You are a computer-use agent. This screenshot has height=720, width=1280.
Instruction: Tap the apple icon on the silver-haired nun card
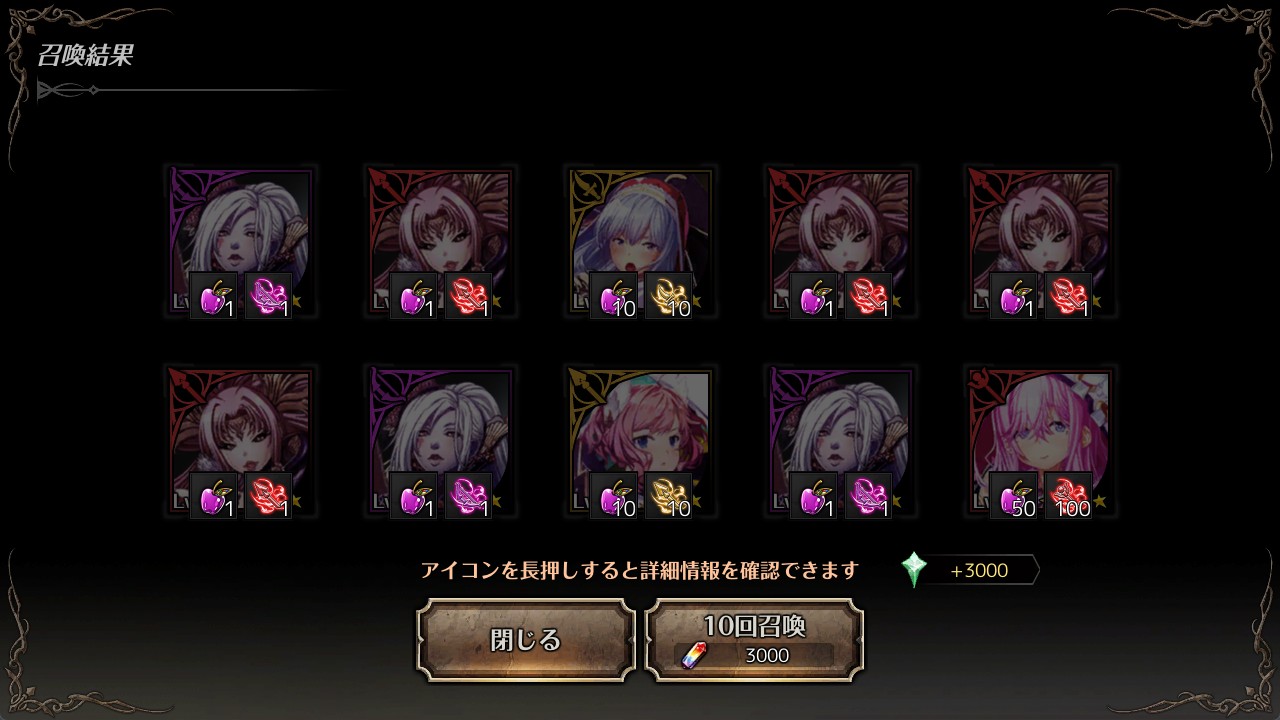[x=614, y=296]
